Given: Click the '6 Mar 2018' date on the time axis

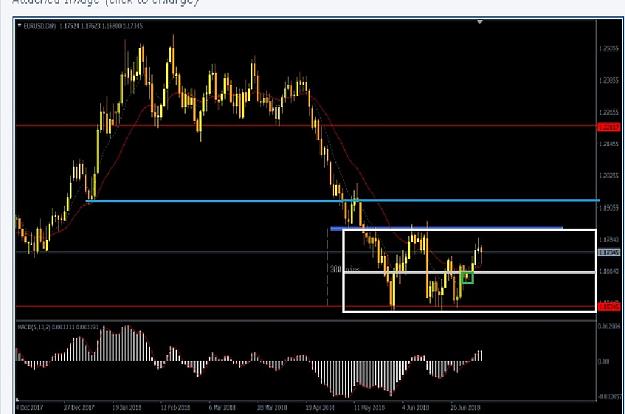Looking at the screenshot, I should click(x=222, y=408).
